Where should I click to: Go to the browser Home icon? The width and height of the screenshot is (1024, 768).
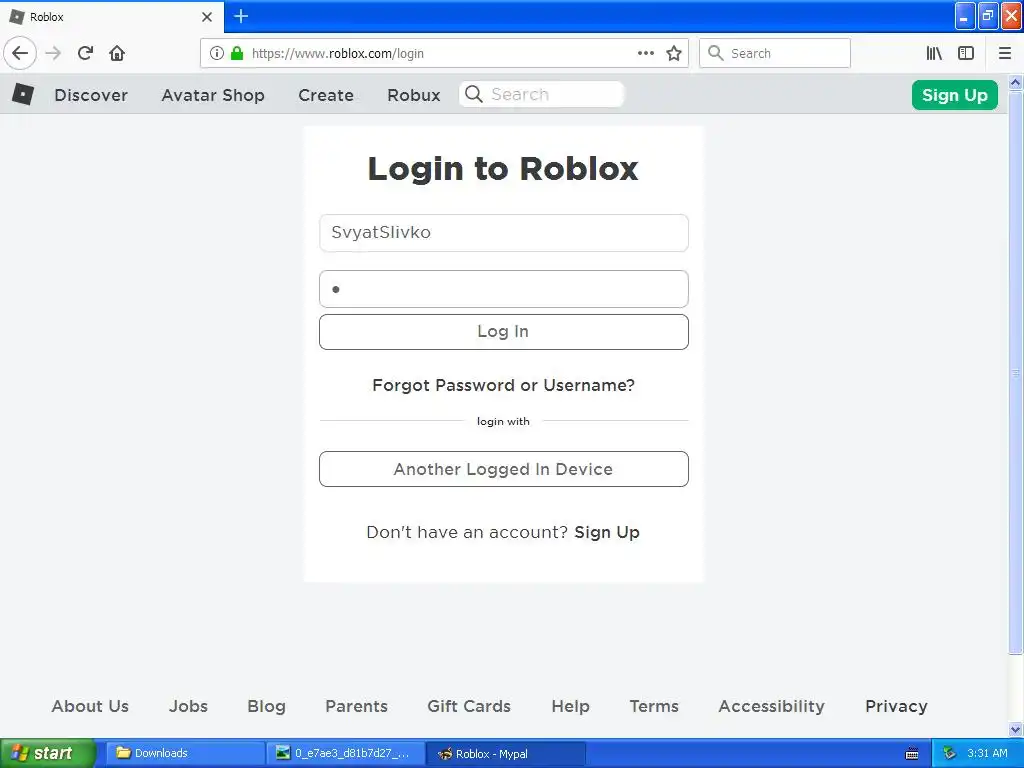point(117,53)
